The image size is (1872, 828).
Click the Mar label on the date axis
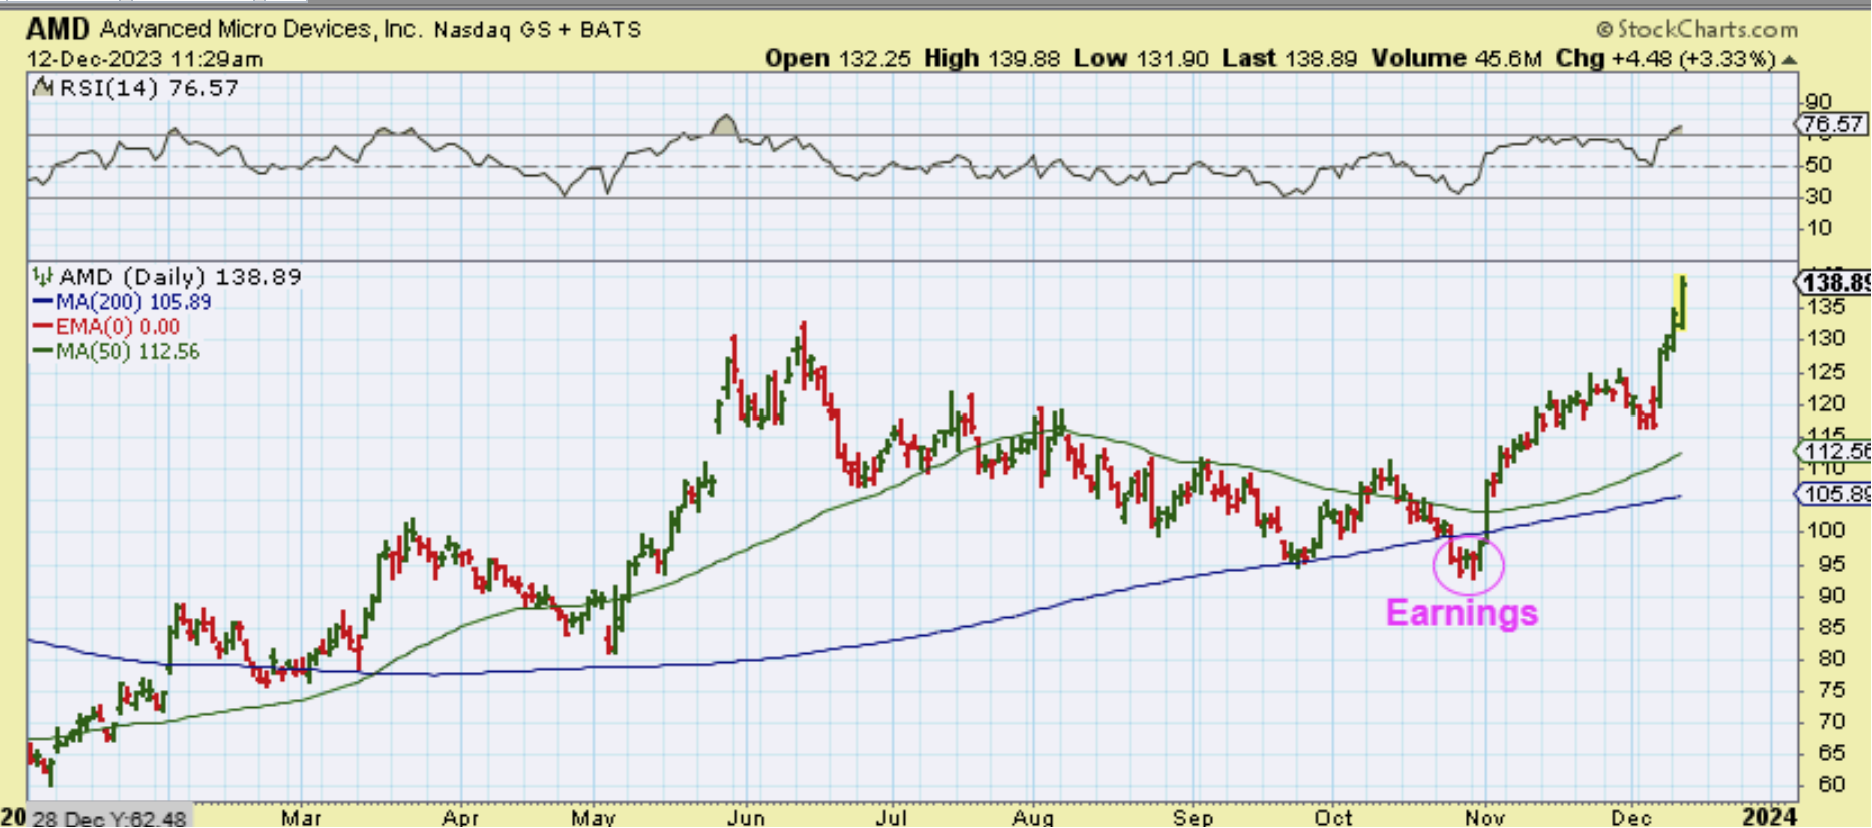pyautogui.click(x=301, y=818)
